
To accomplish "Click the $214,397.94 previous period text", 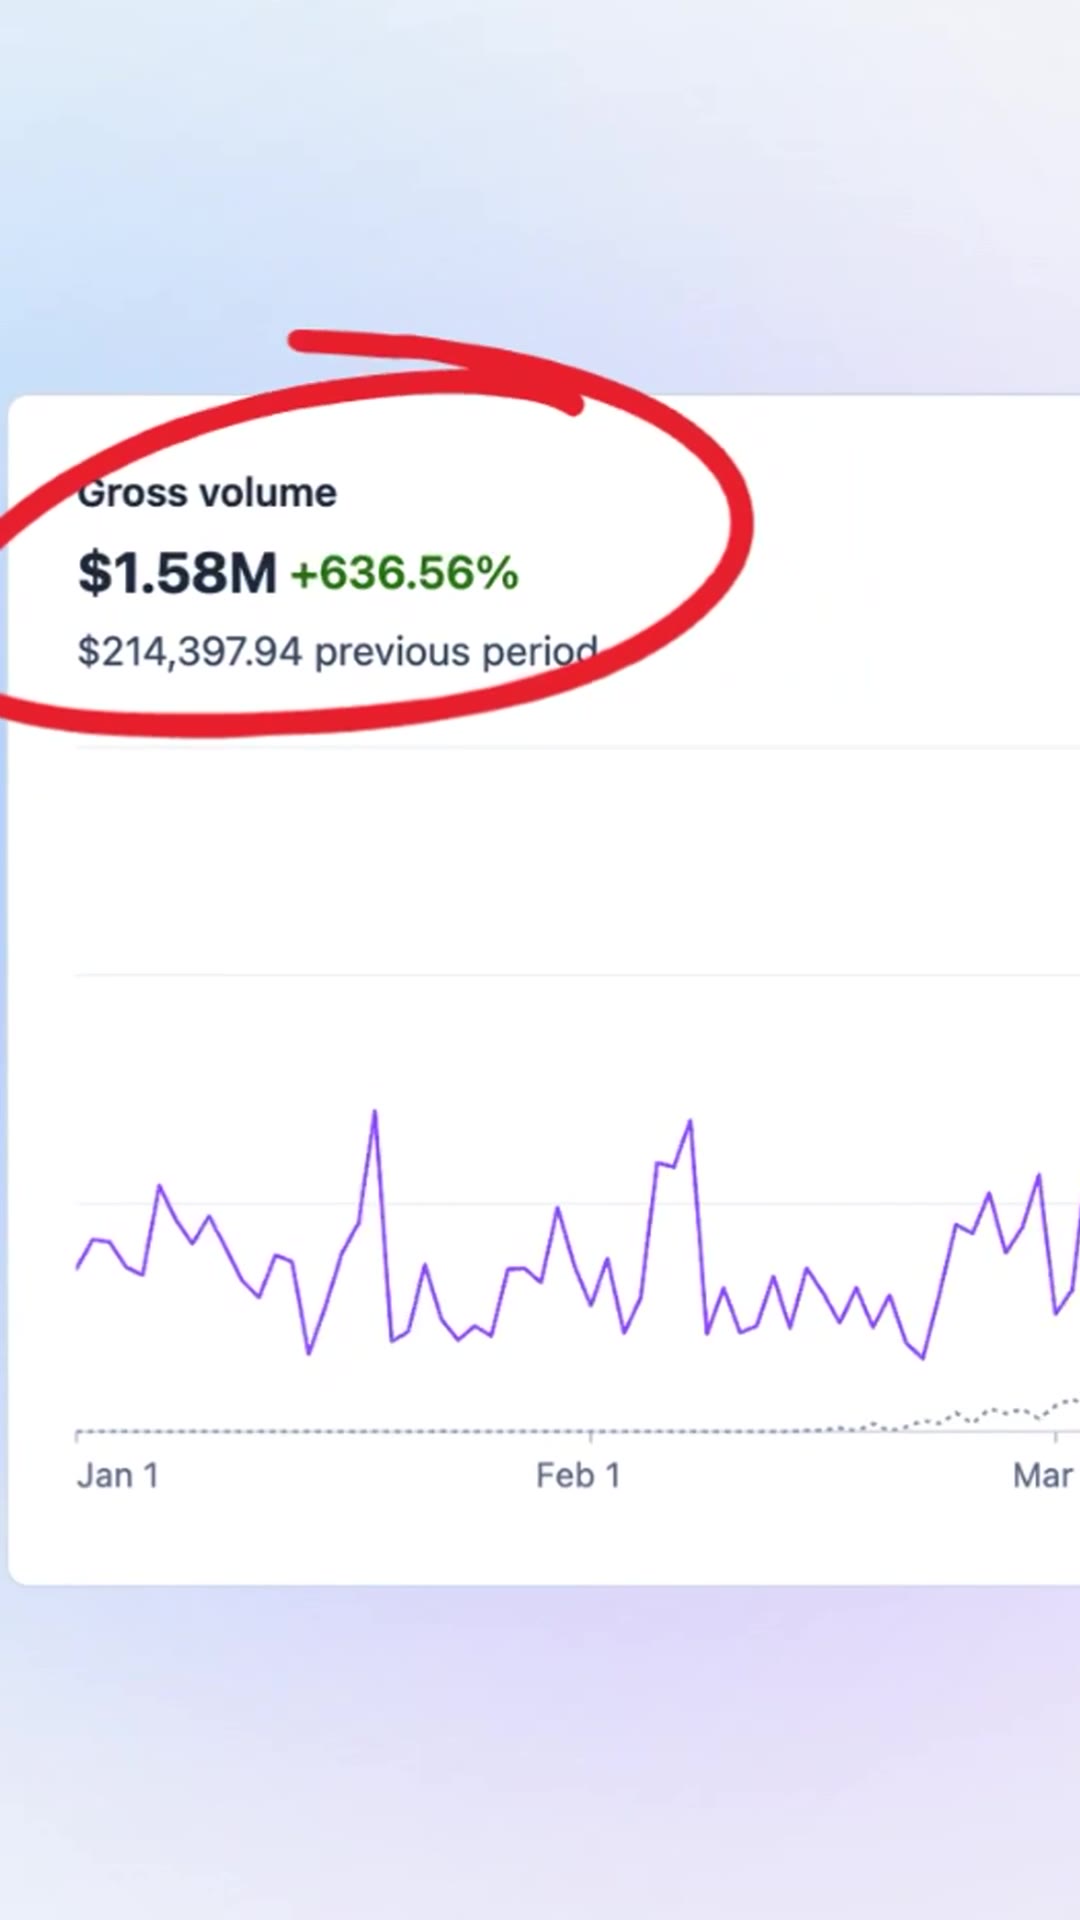I will point(338,652).
